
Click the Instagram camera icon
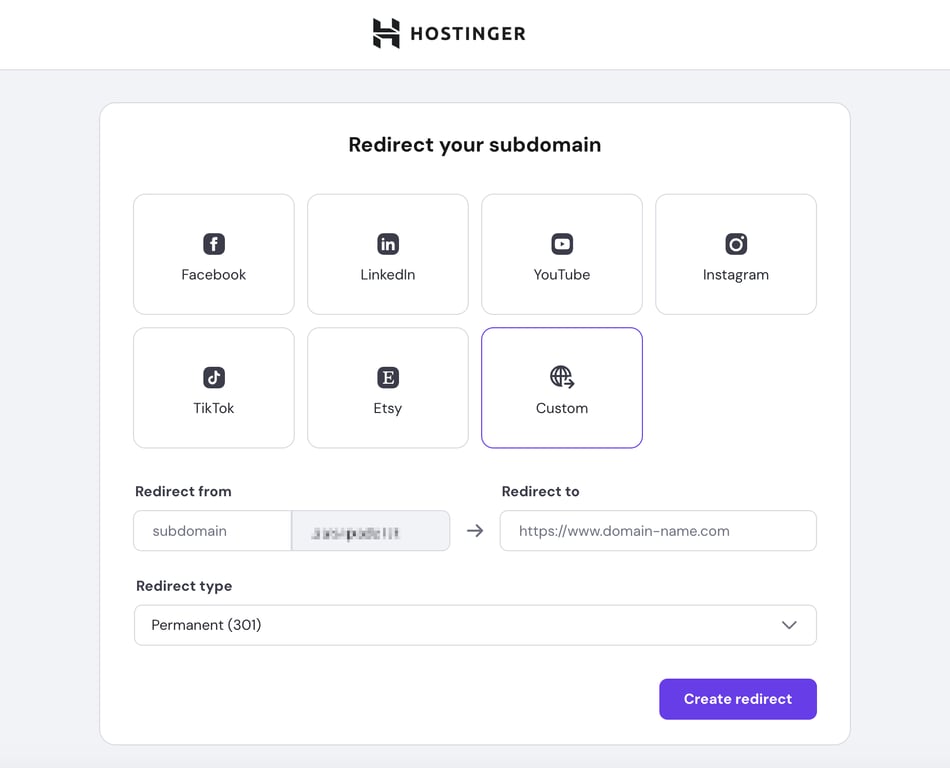pyautogui.click(x=735, y=243)
